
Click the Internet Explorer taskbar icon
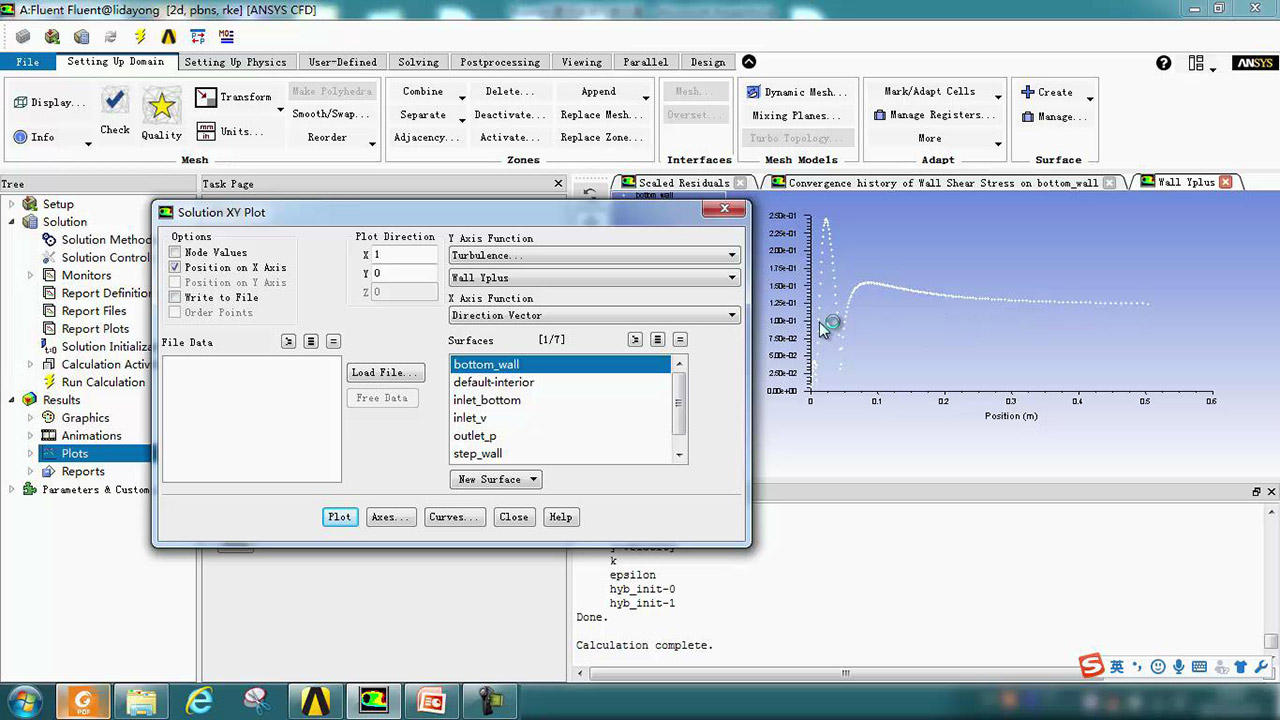200,700
